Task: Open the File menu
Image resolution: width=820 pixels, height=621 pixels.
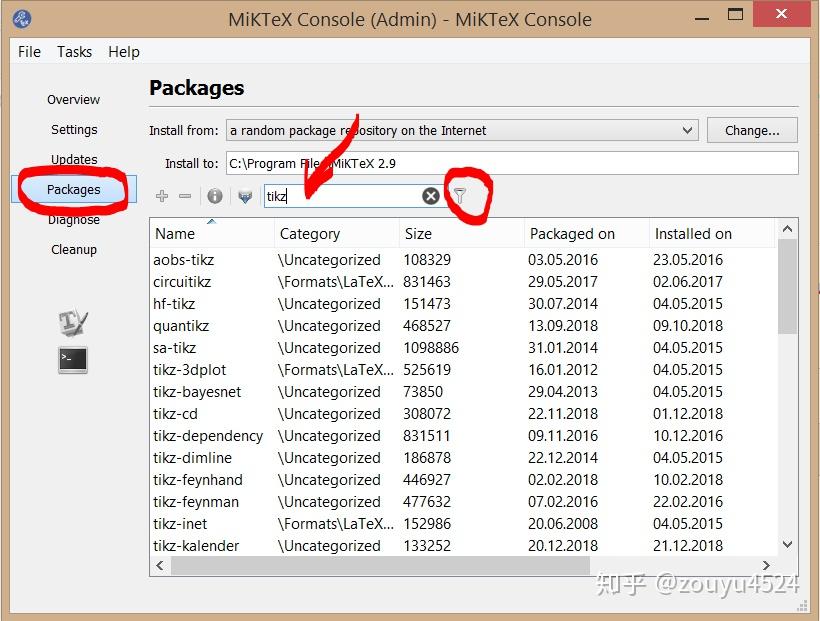Action: [x=29, y=52]
